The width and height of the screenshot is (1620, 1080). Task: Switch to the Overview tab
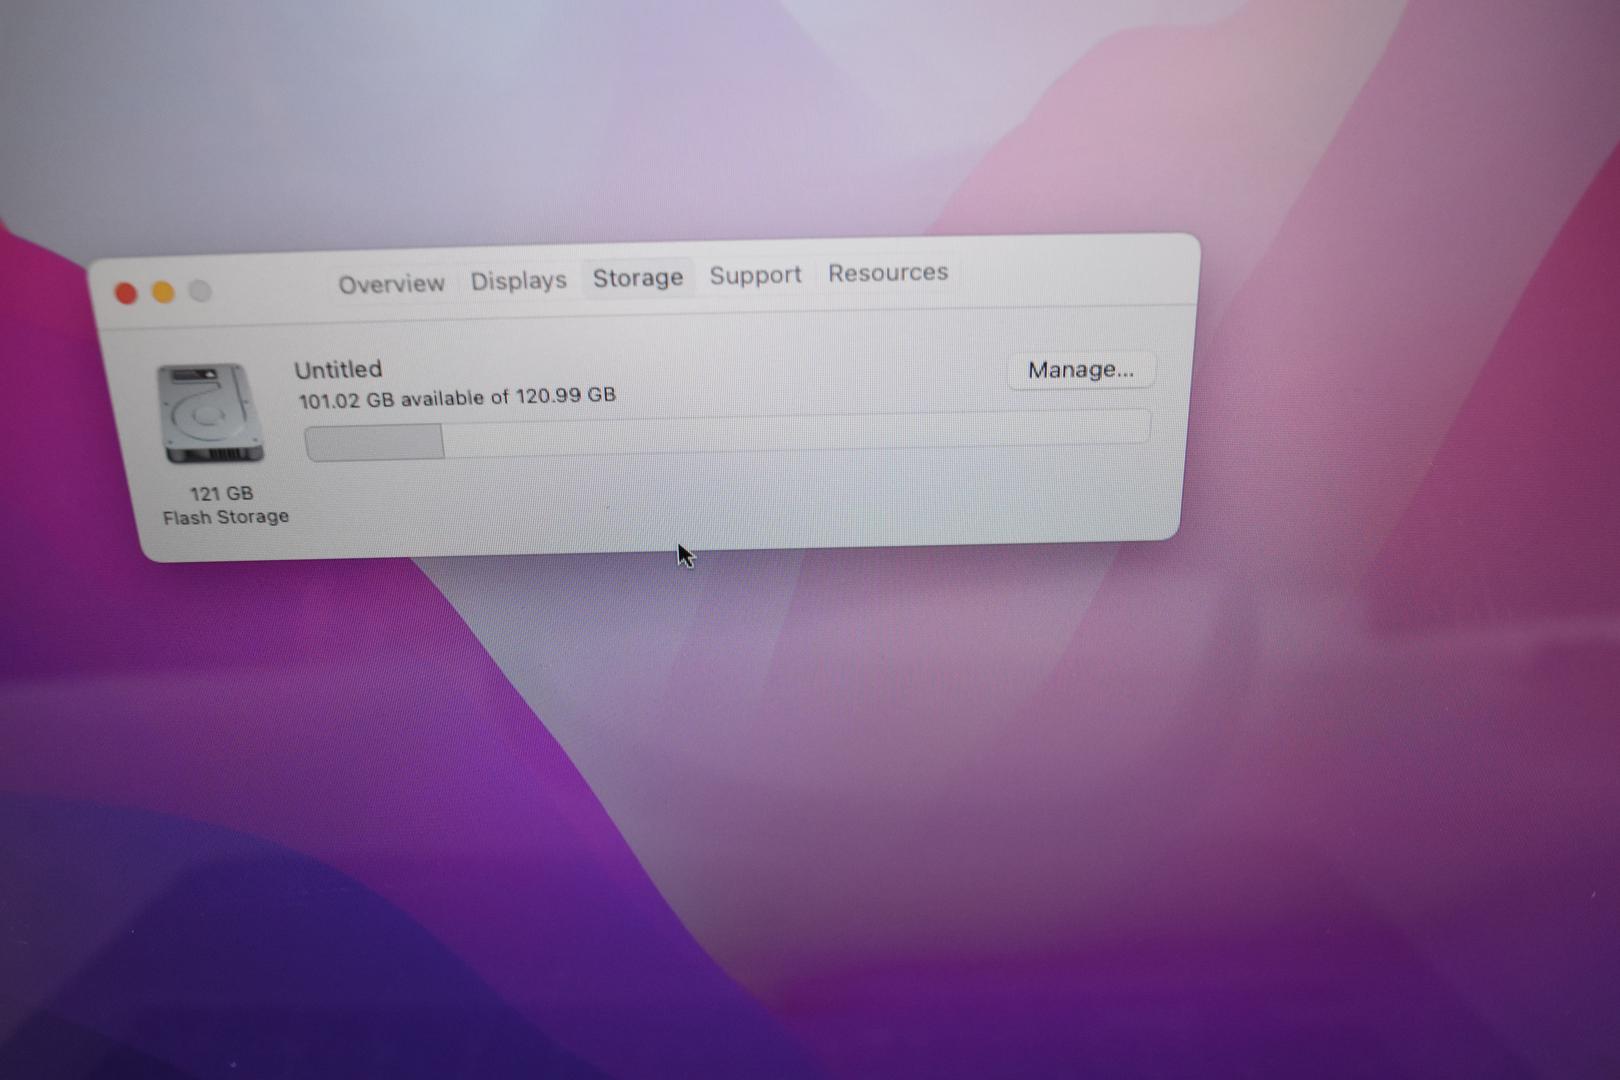tap(391, 284)
